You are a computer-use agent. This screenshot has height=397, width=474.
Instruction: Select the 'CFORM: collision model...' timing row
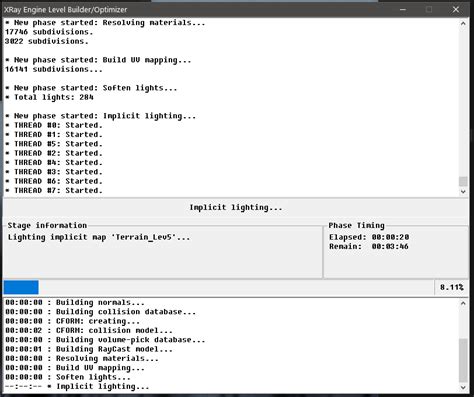(89, 331)
